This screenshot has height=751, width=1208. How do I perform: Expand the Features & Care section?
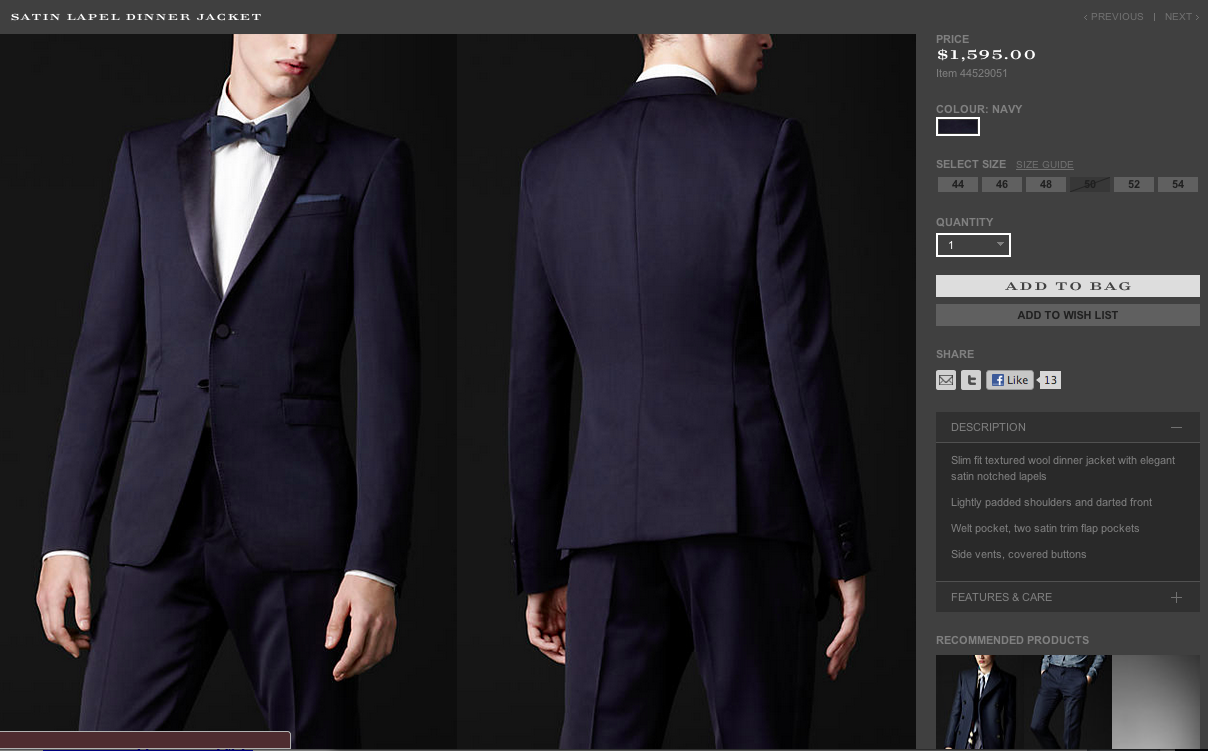1176,597
